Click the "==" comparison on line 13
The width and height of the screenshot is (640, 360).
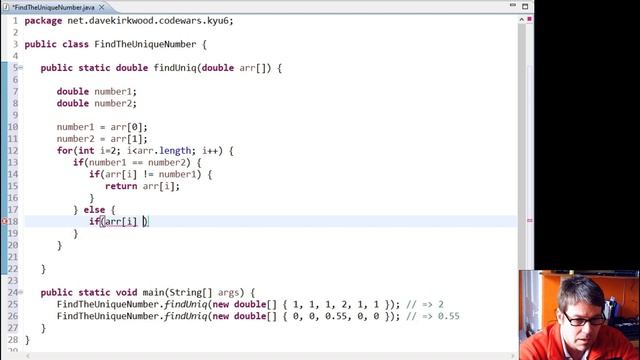click(x=137, y=162)
